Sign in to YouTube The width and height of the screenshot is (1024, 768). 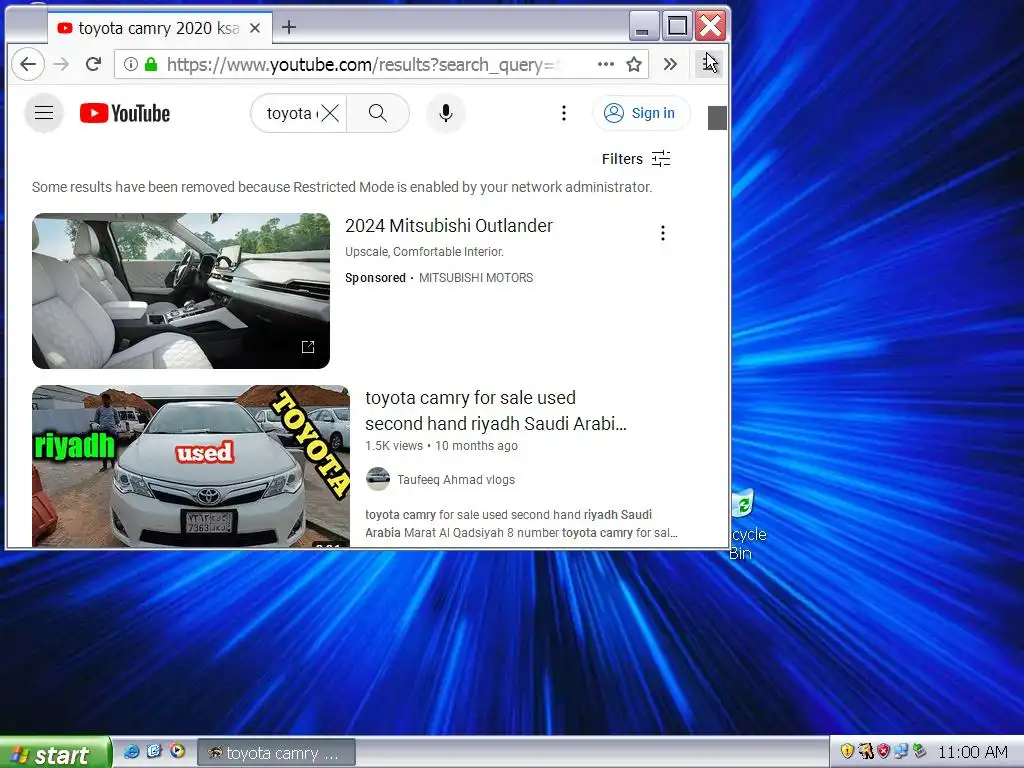tap(641, 113)
